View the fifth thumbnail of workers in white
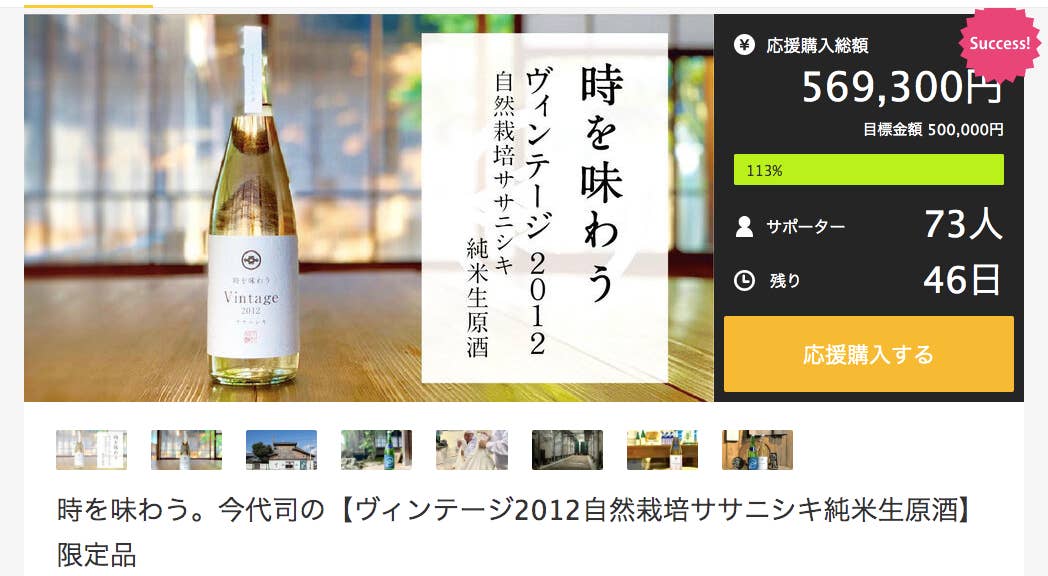Image resolution: width=1048 pixels, height=576 pixels. [x=472, y=450]
